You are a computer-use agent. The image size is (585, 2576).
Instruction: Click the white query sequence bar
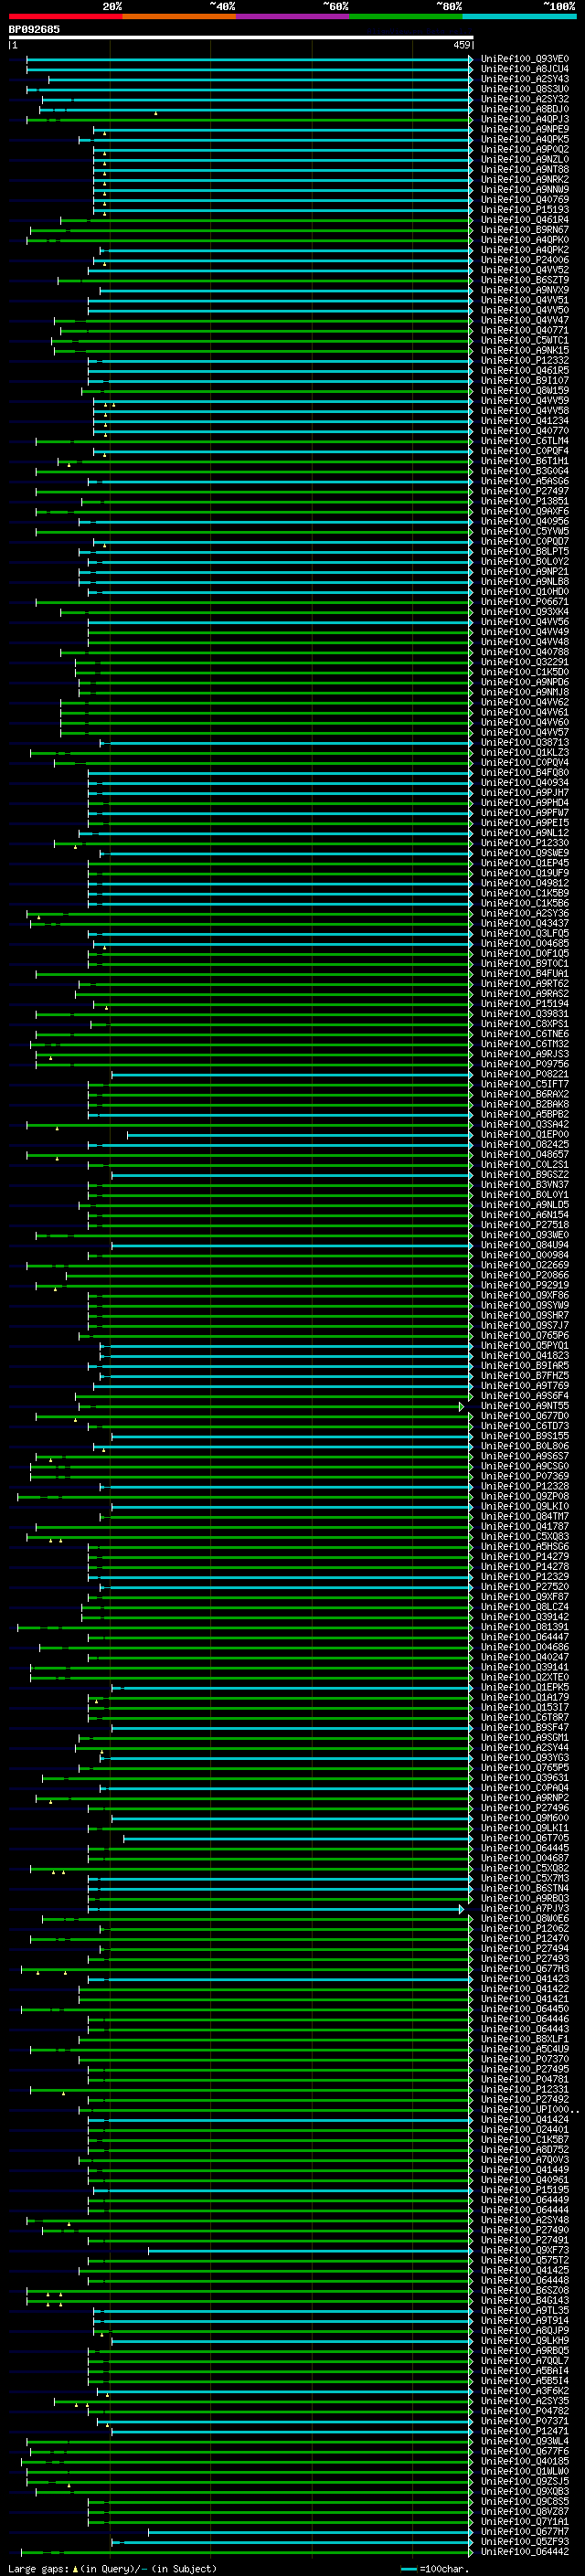pos(241,37)
